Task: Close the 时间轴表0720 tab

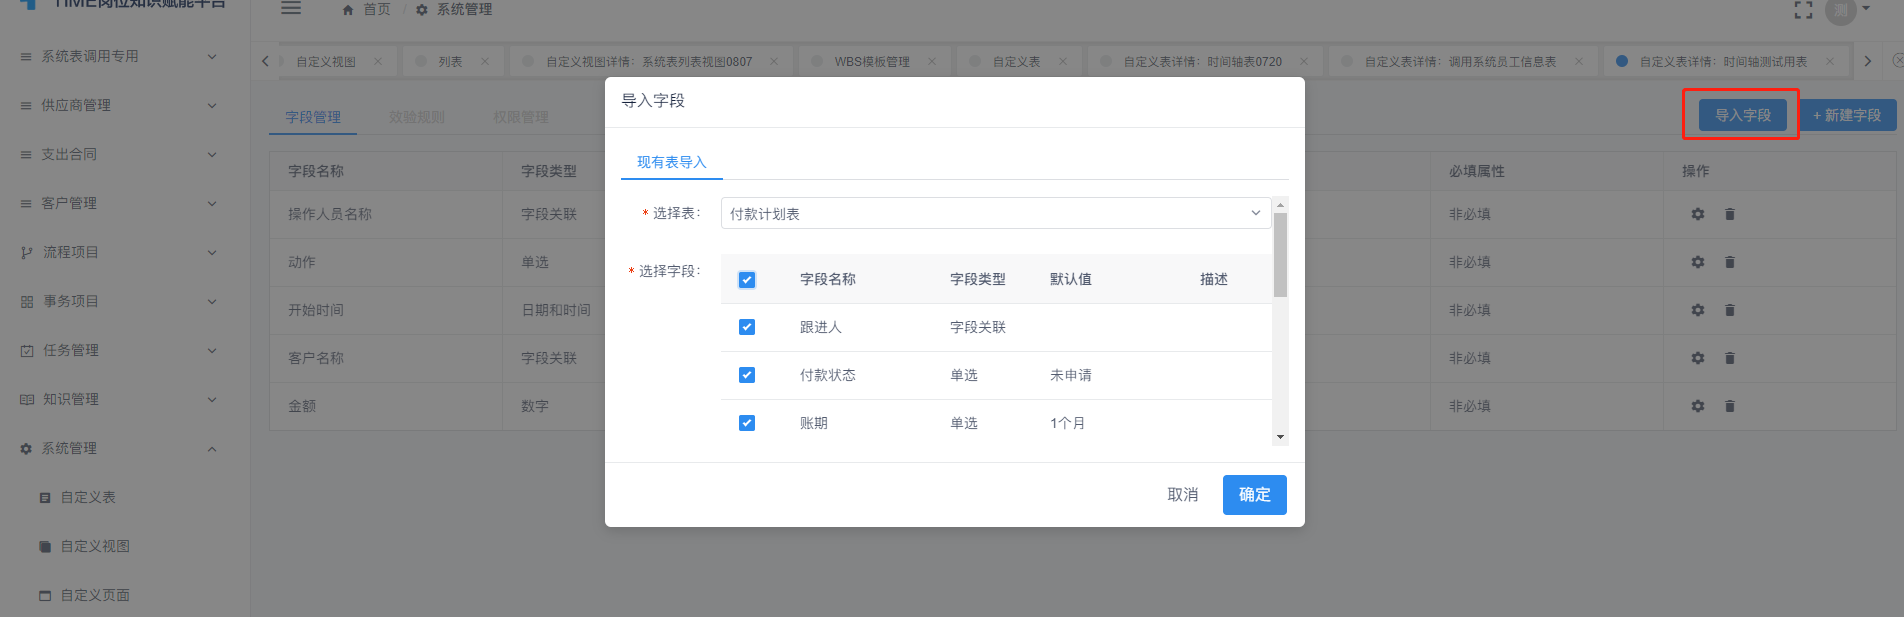Action: [x=1305, y=61]
